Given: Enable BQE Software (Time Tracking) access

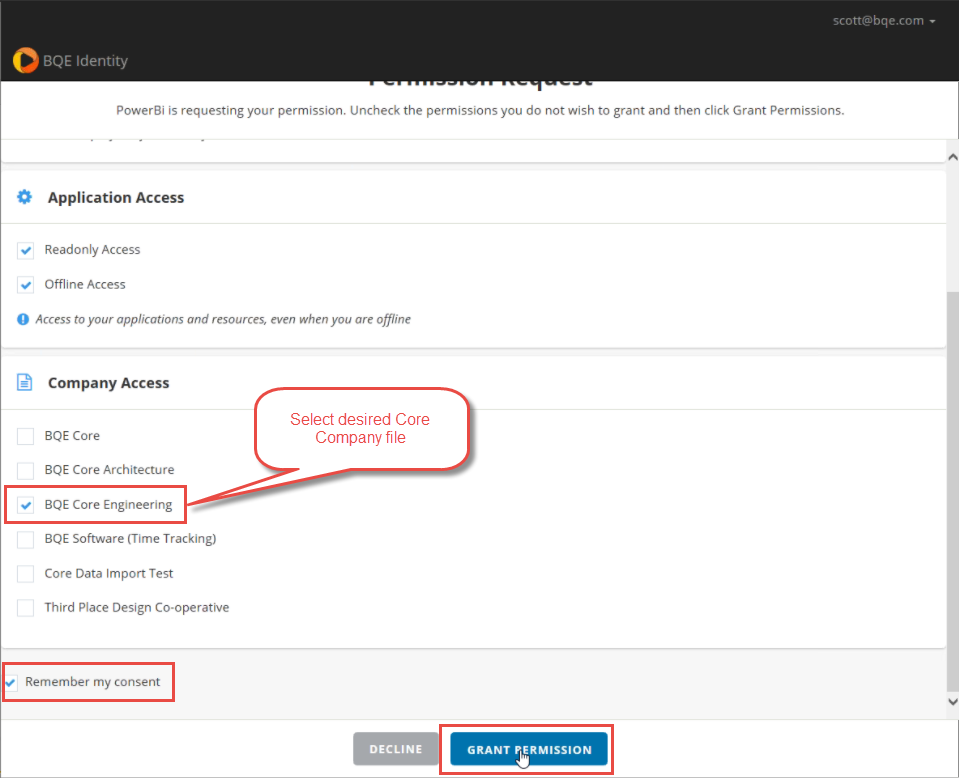Looking at the screenshot, I should click(25, 539).
